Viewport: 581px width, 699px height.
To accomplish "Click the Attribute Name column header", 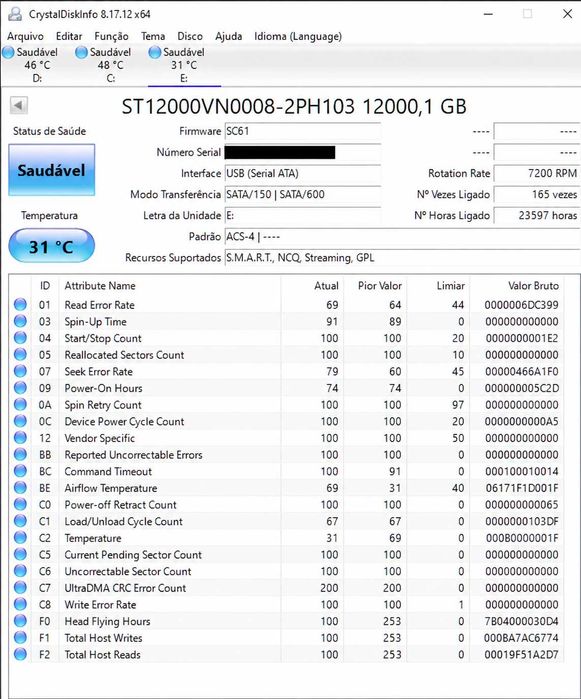I will click(x=169, y=286).
